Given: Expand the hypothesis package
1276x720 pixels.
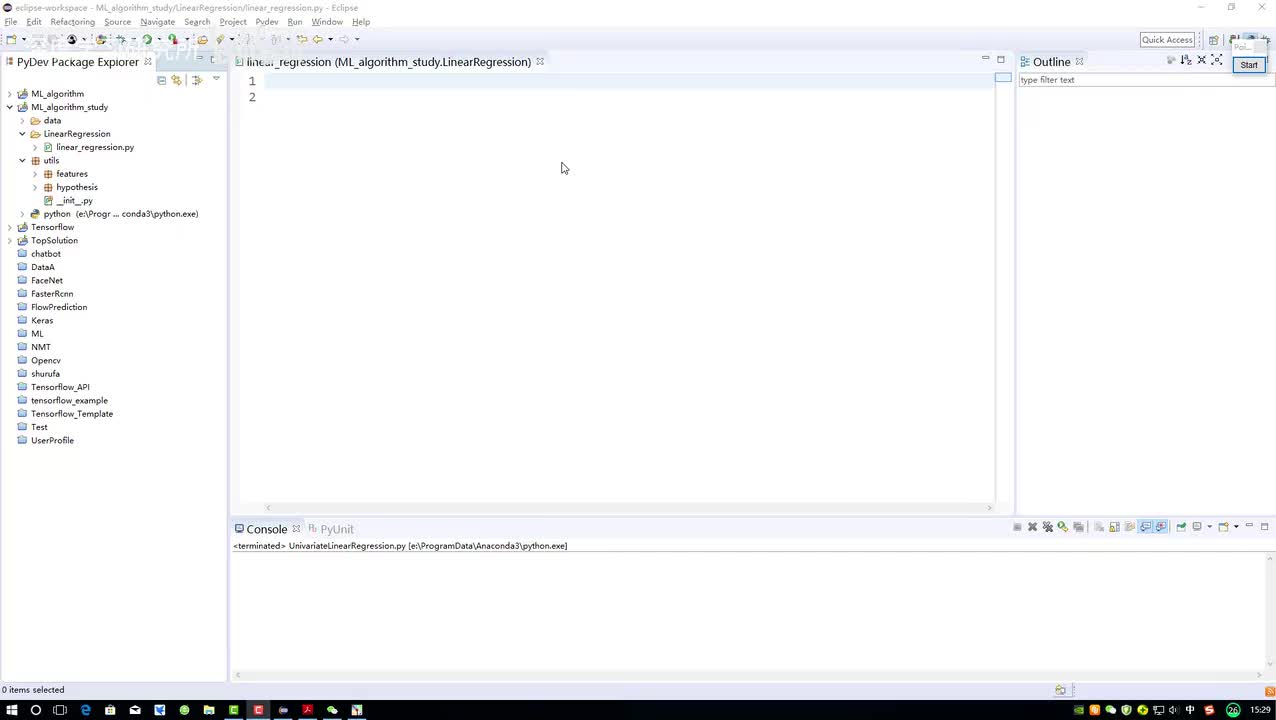Looking at the screenshot, I should click(x=35, y=187).
